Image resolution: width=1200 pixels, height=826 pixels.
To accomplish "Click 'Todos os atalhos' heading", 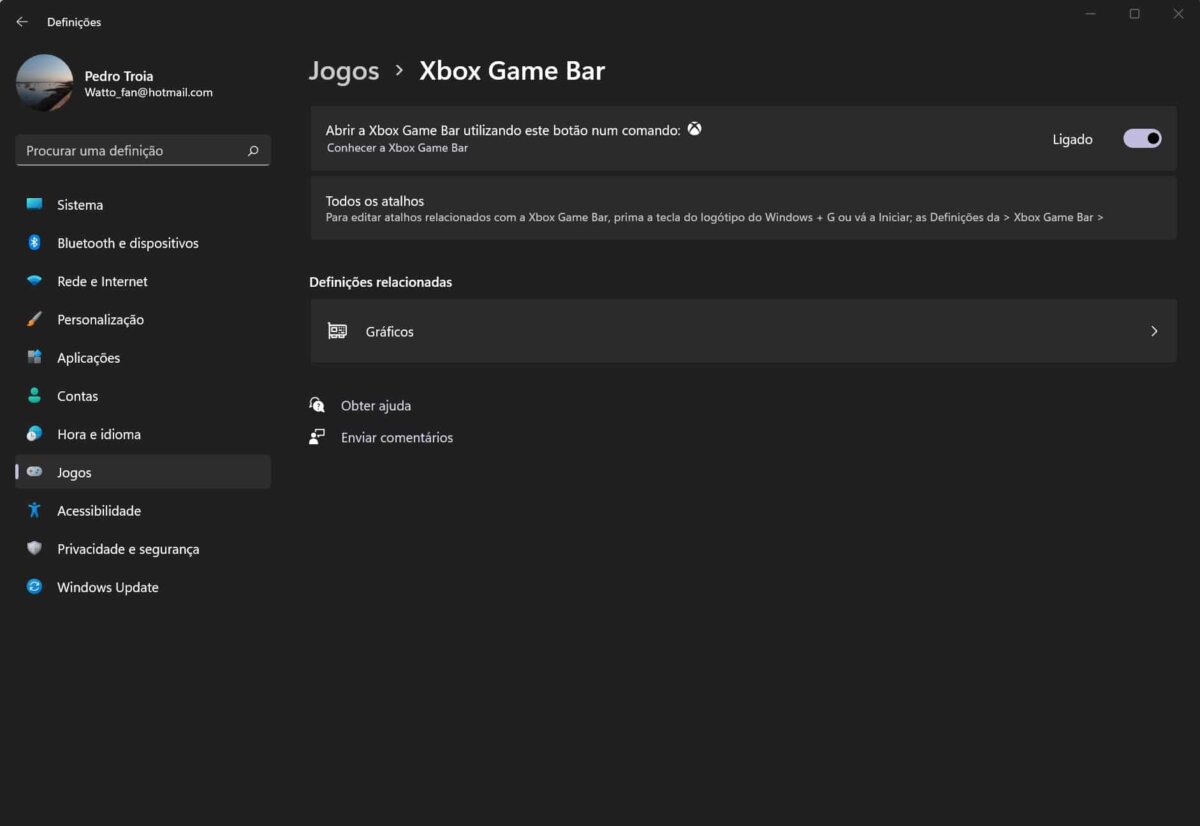I will click(375, 201).
